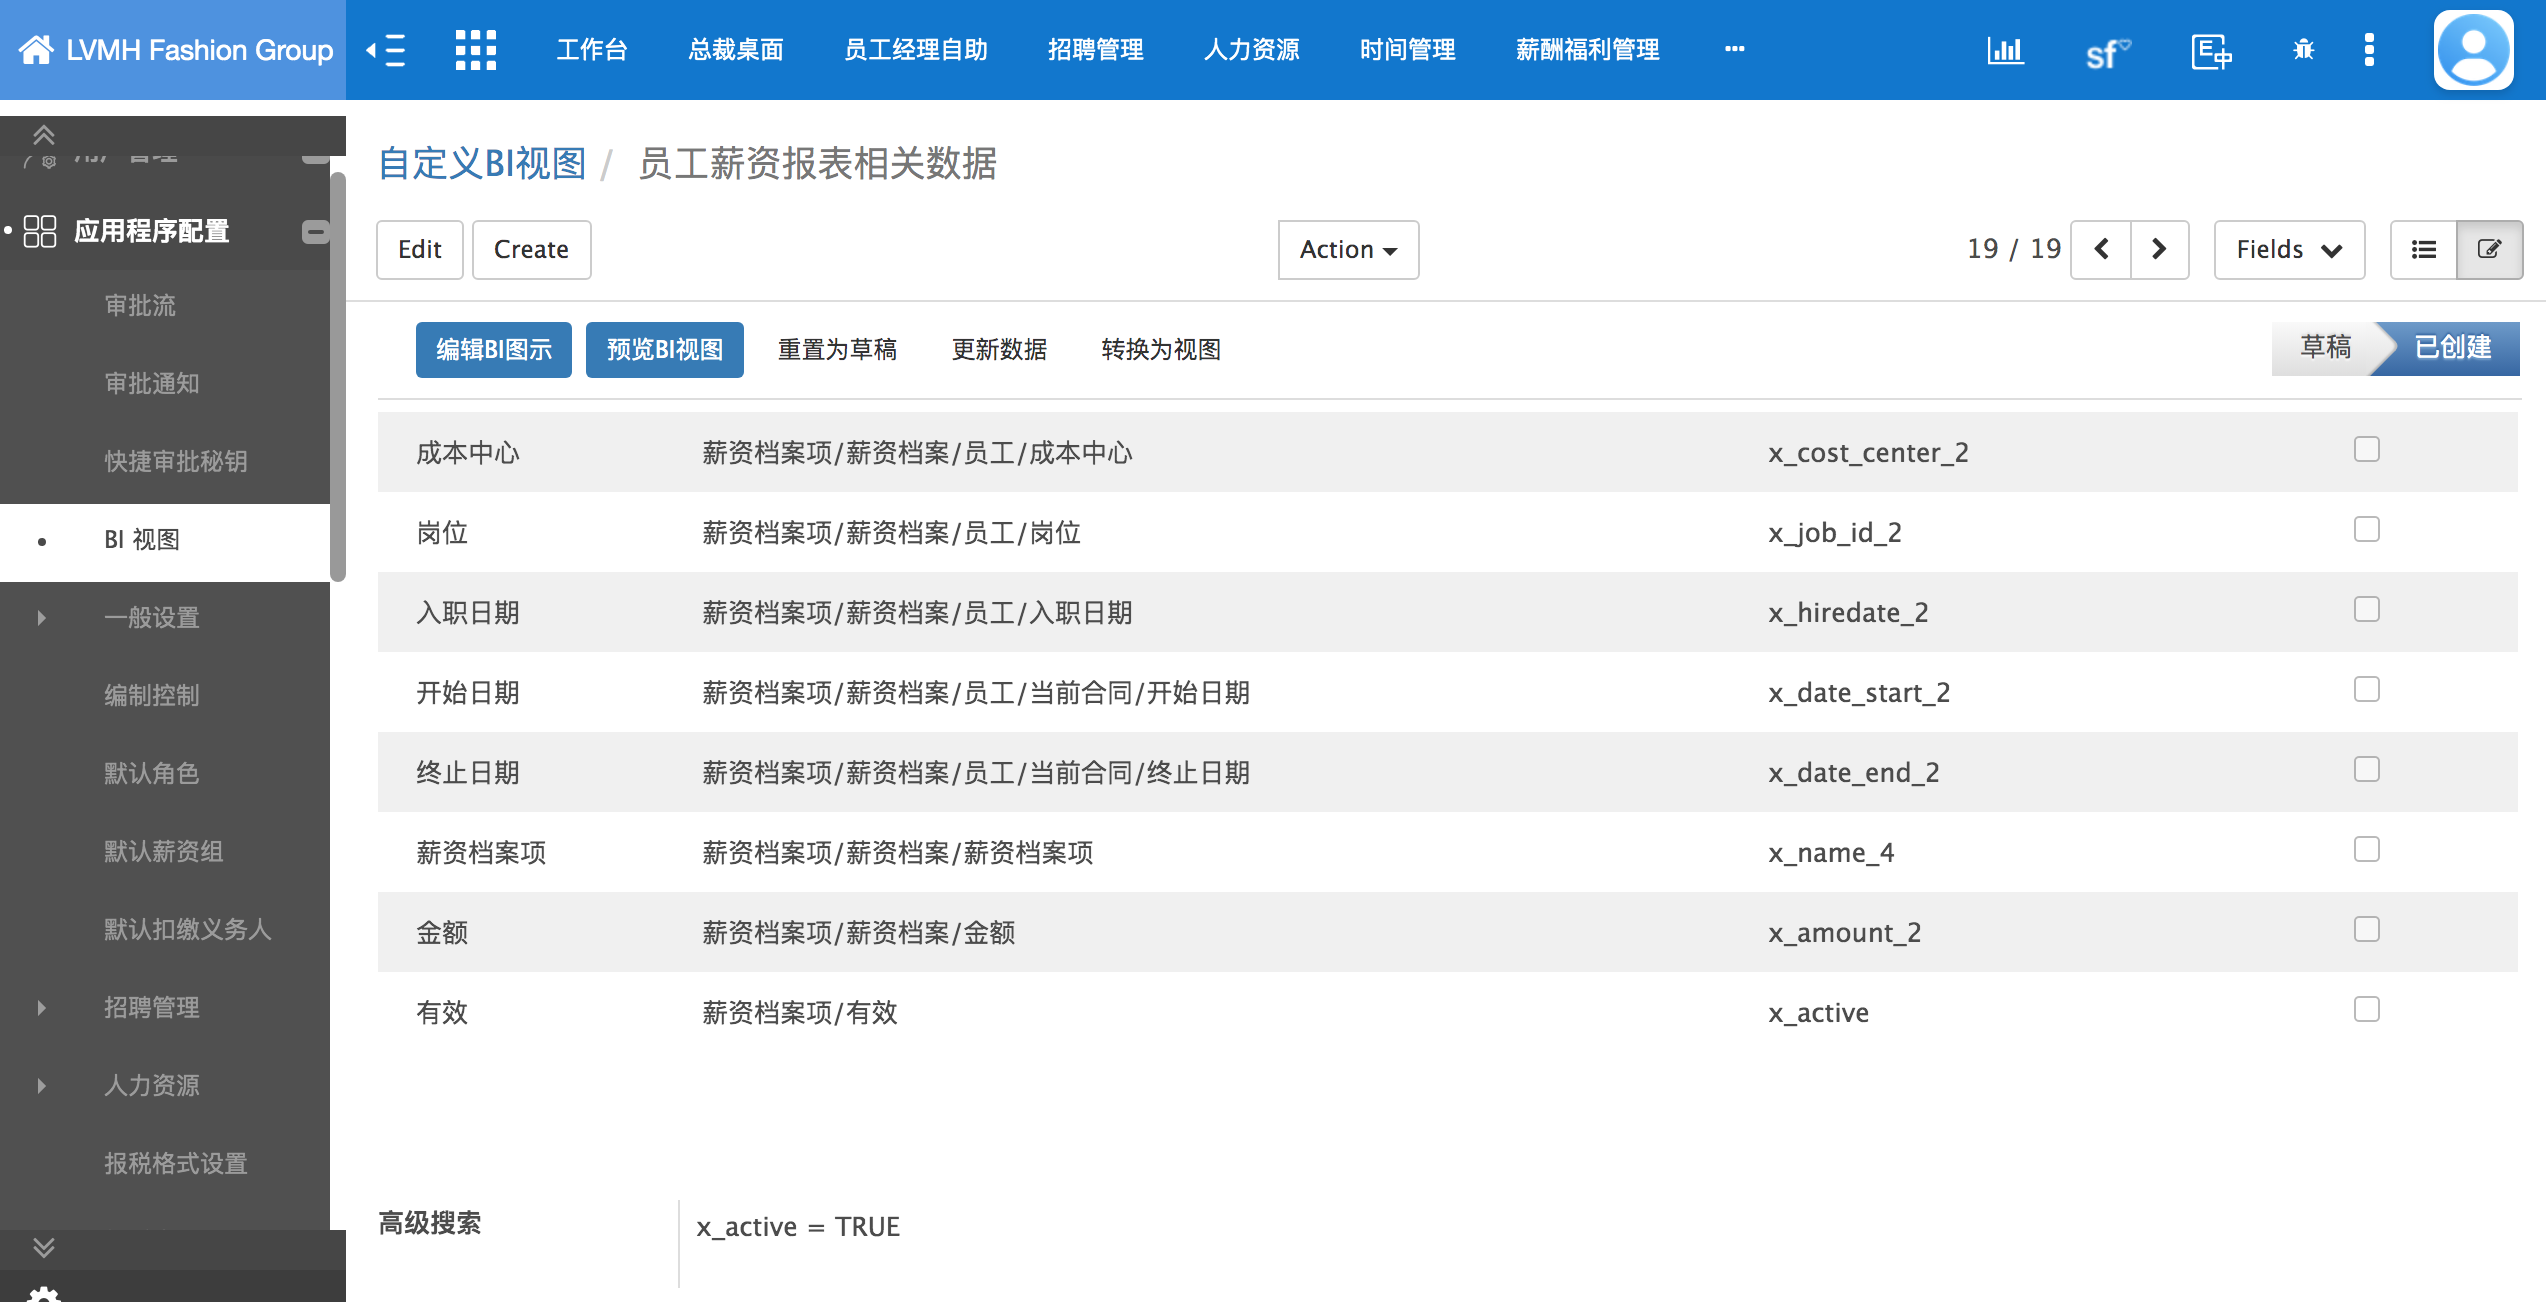The width and height of the screenshot is (2546, 1302).
Task: Open the Action dropdown
Action: click(1347, 250)
